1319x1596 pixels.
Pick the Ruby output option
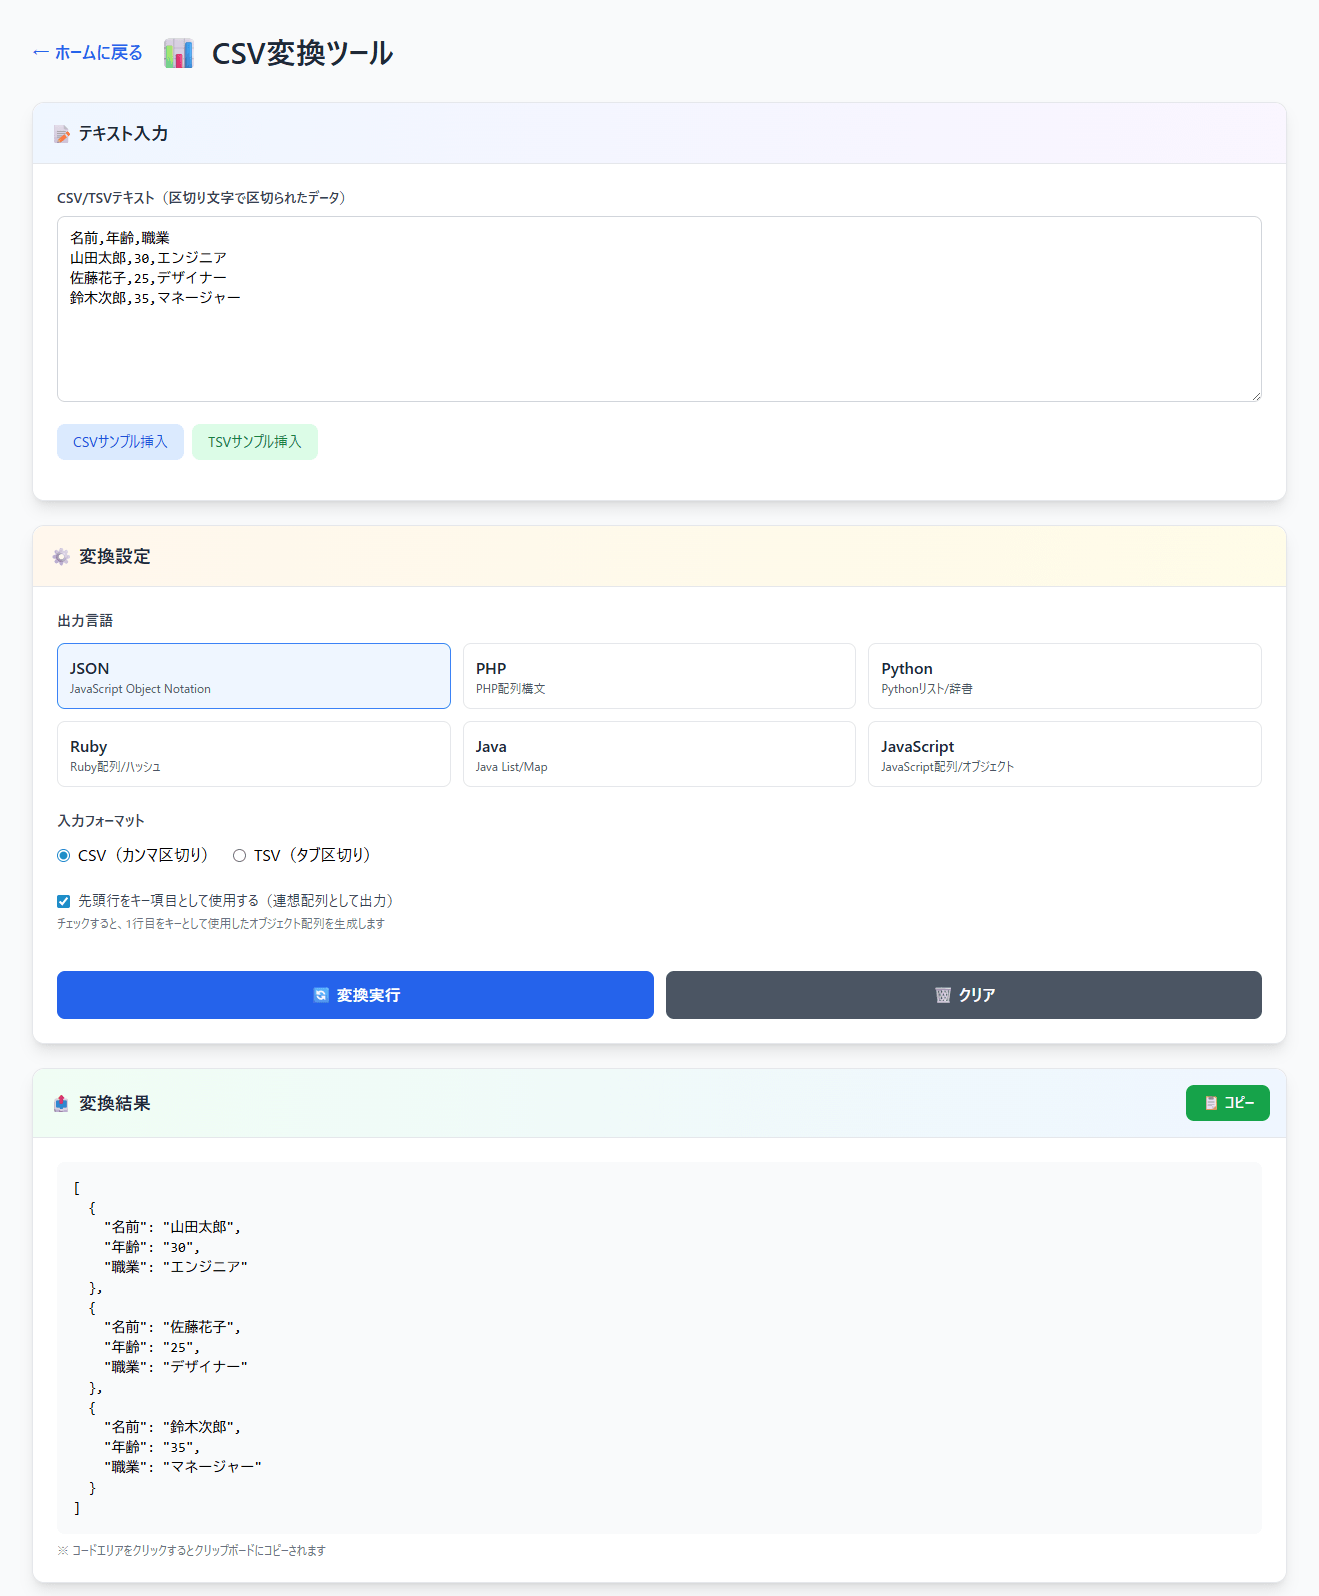pos(254,754)
